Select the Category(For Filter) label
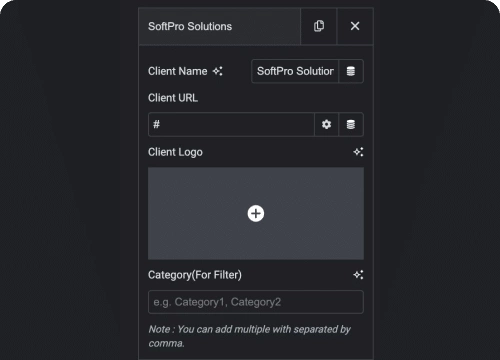Image resolution: width=500 pixels, height=360 pixels. tap(195, 275)
